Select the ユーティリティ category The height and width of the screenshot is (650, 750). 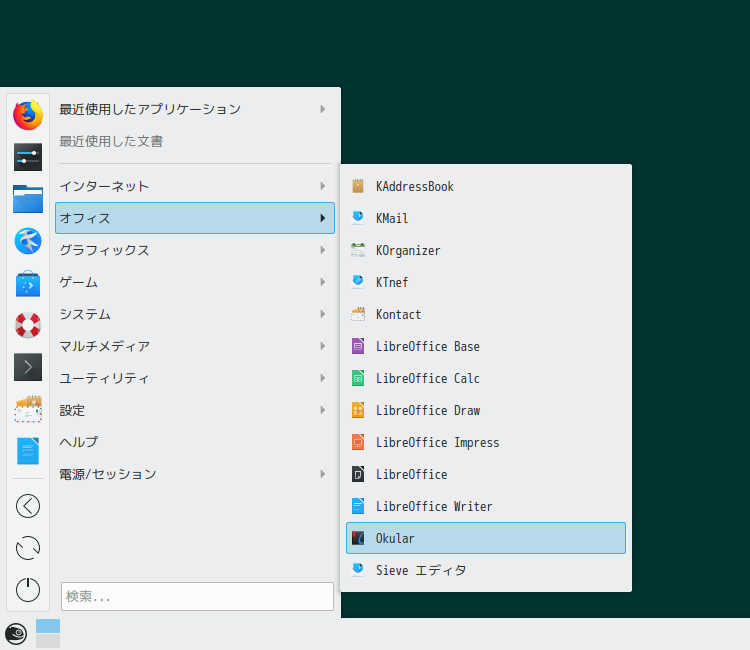coord(195,378)
